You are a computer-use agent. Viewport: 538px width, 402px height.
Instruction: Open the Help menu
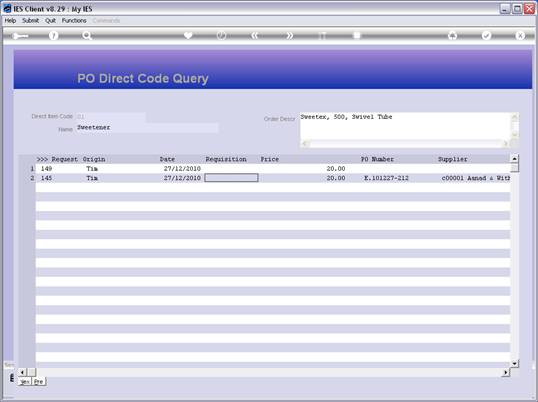[x=10, y=21]
